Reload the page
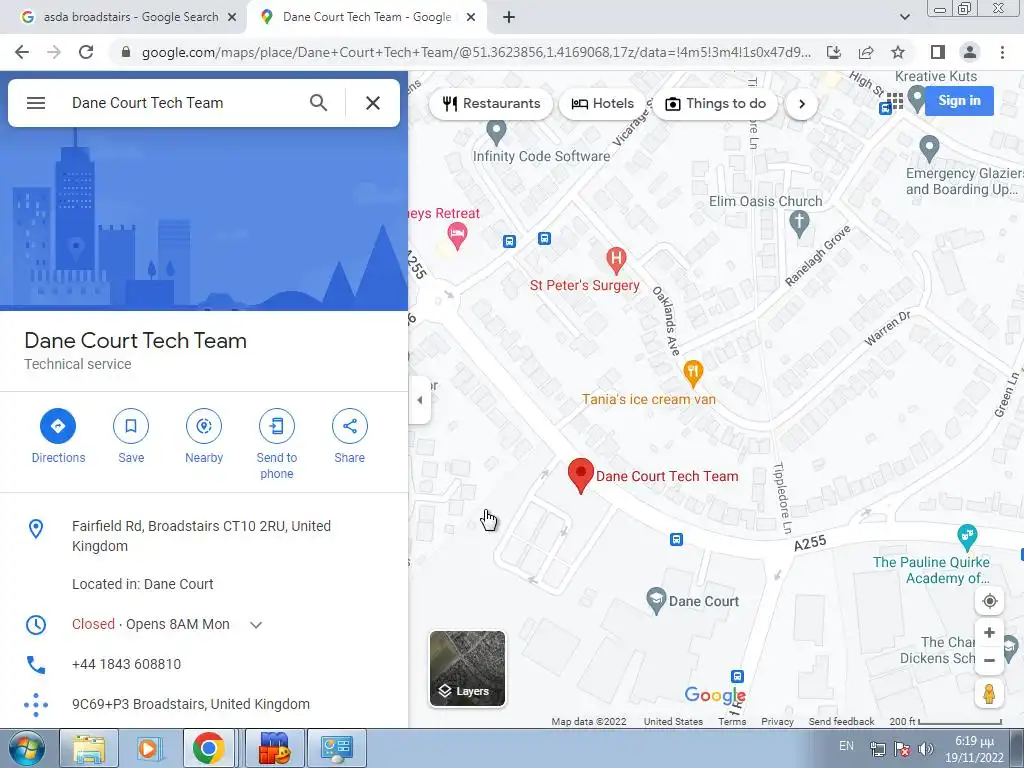The image size is (1024, 768). 86,52
